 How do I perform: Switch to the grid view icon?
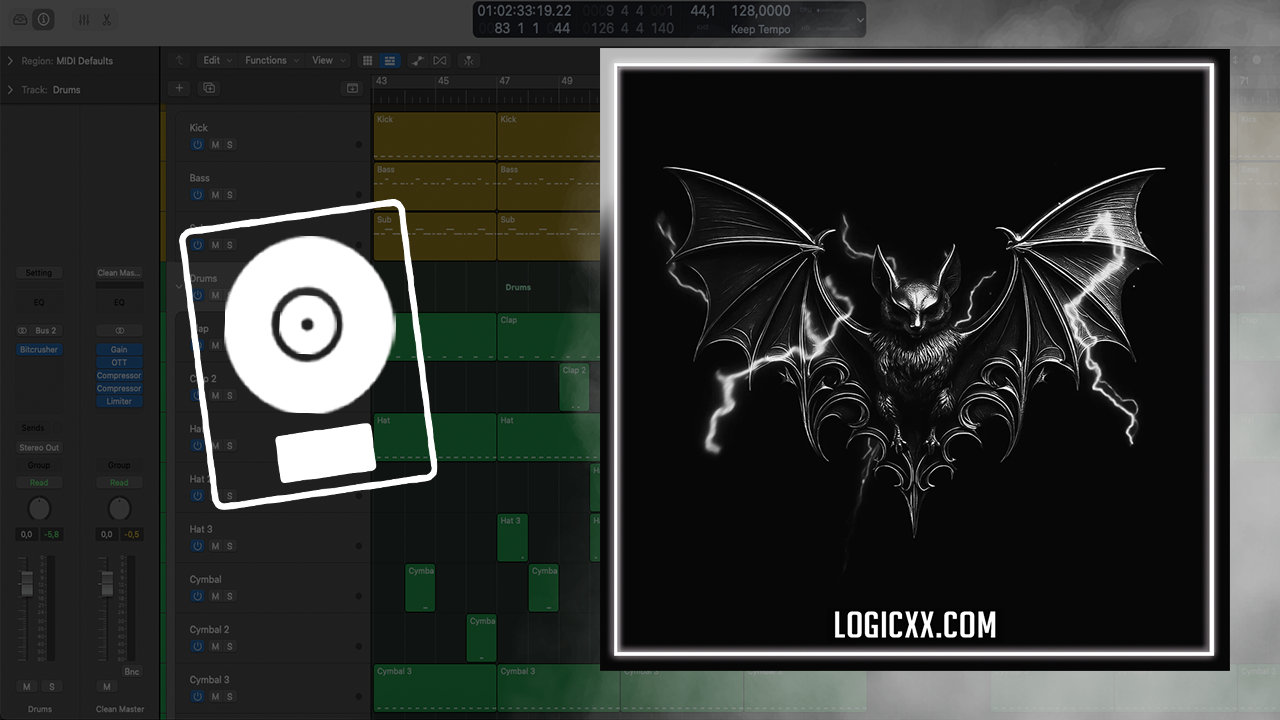tap(367, 61)
